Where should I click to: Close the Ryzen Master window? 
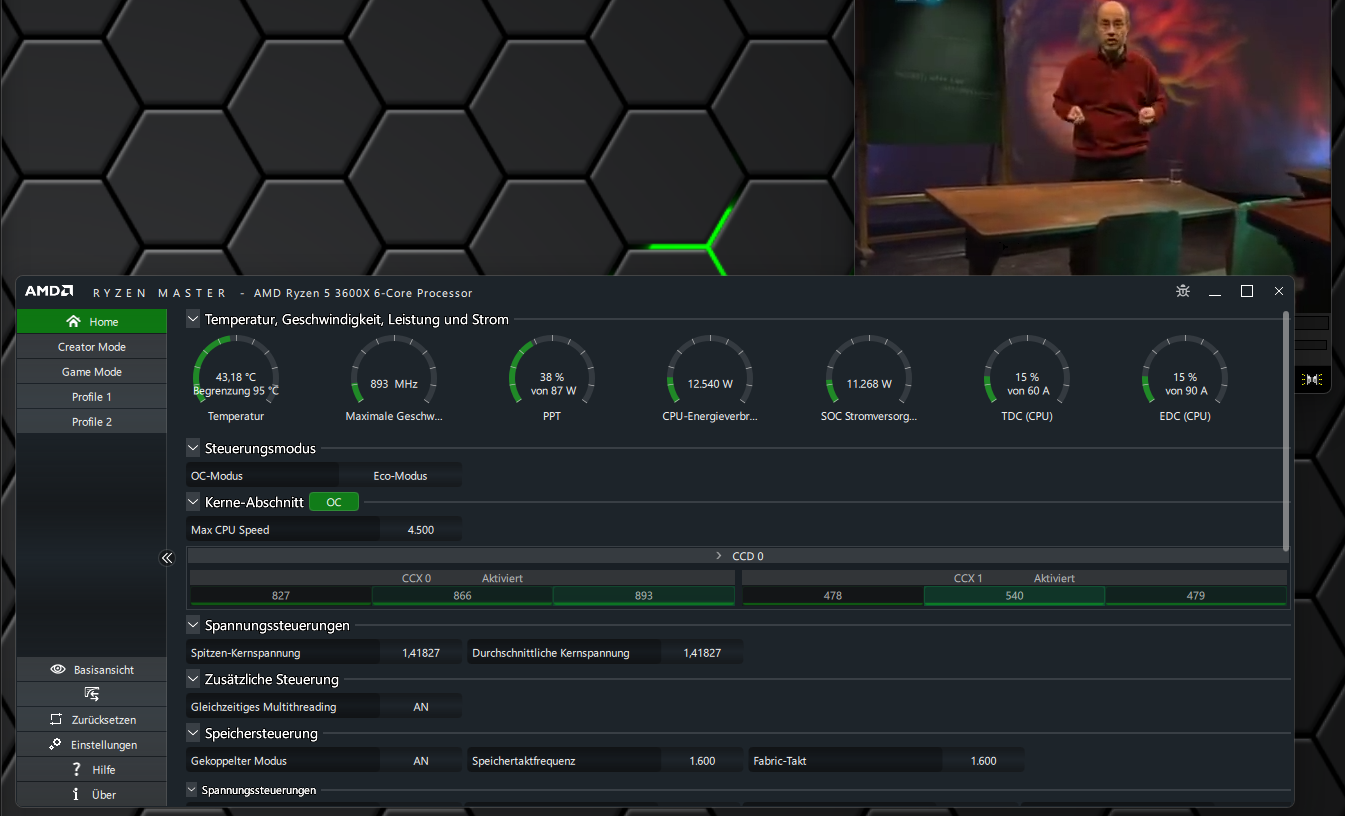1279,291
